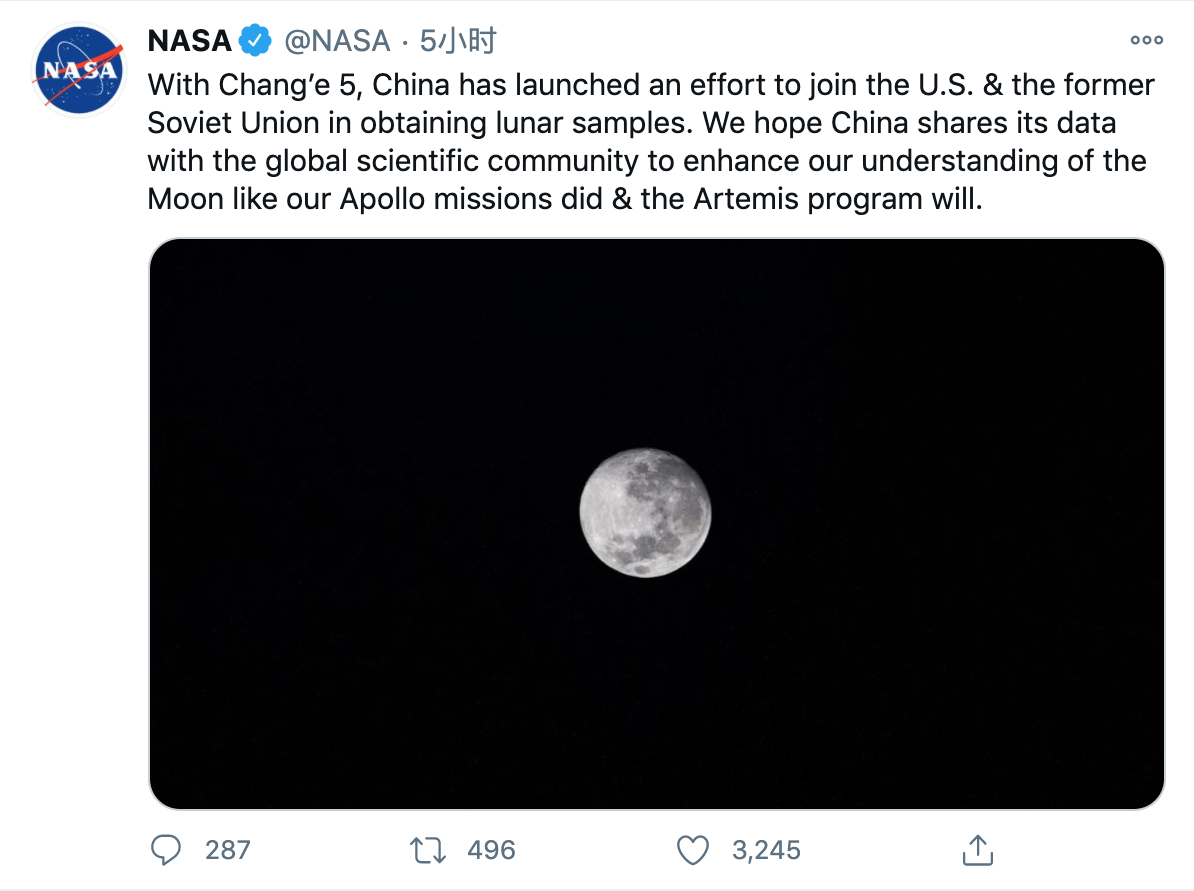The height and width of the screenshot is (891, 1194).
Task: Open the three-dot more options menu
Action: [1146, 40]
